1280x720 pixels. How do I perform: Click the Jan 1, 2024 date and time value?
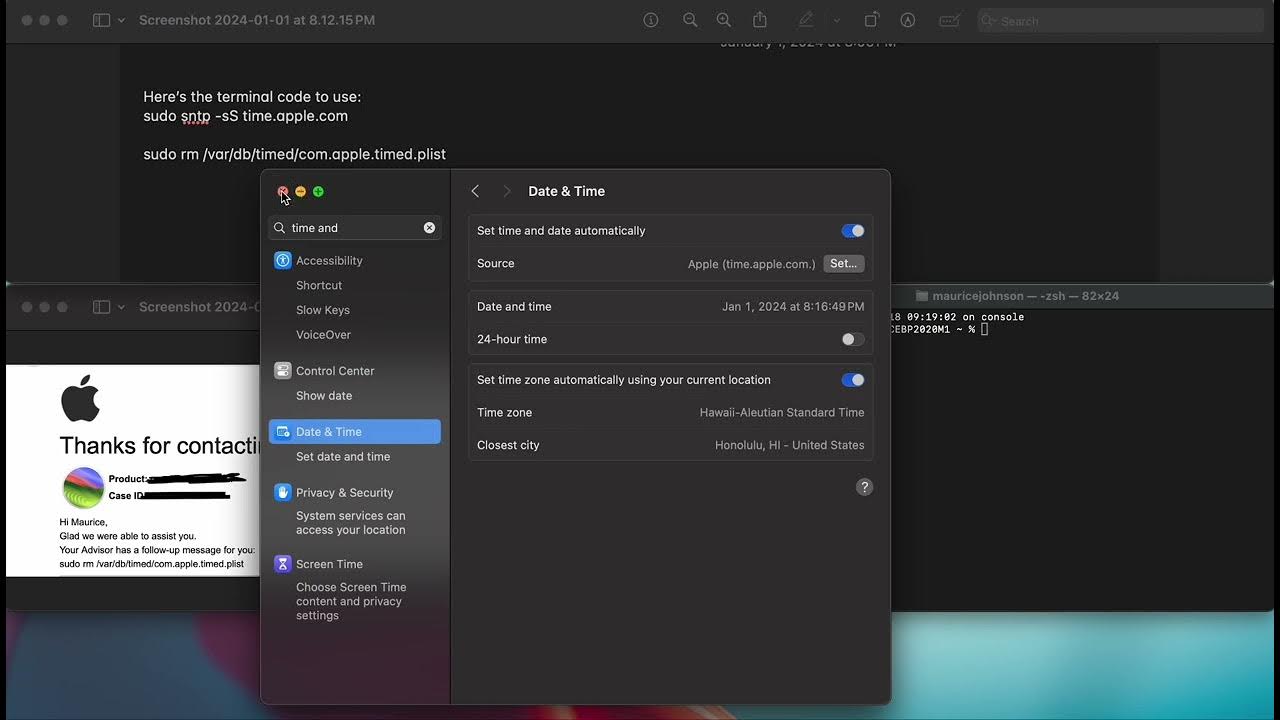click(793, 307)
